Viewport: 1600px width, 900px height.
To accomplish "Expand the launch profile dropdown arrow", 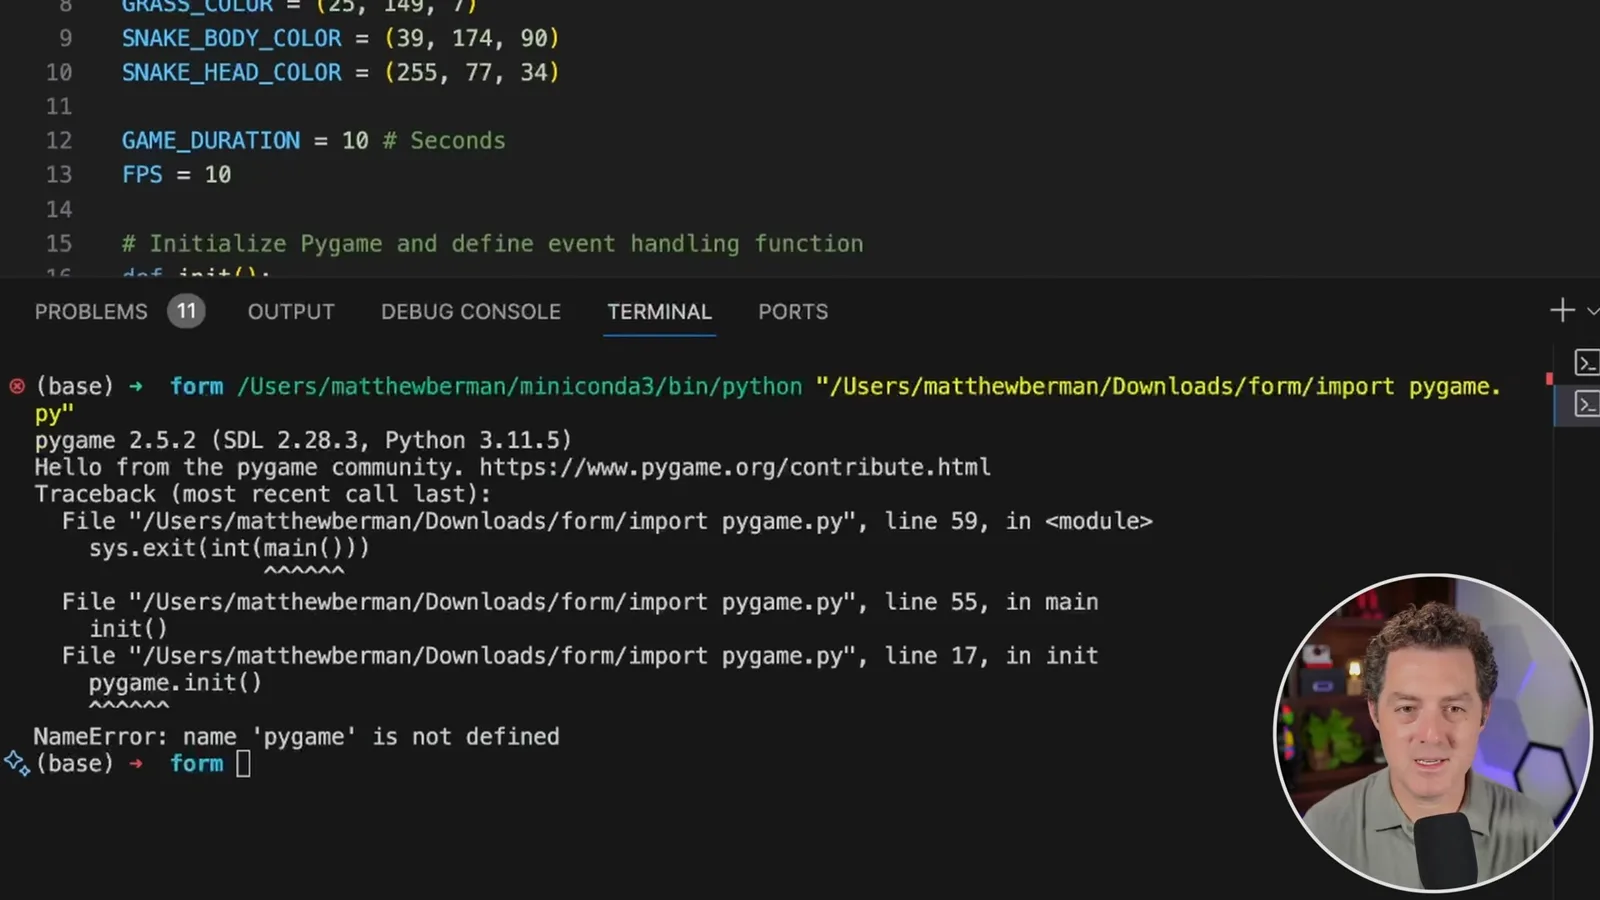I will coord(1592,311).
